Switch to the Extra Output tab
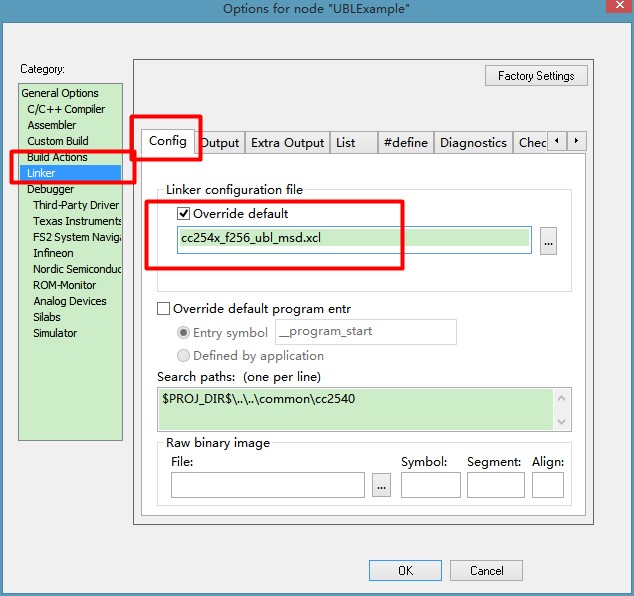Viewport: 634px width, 596px height. (x=287, y=143)
